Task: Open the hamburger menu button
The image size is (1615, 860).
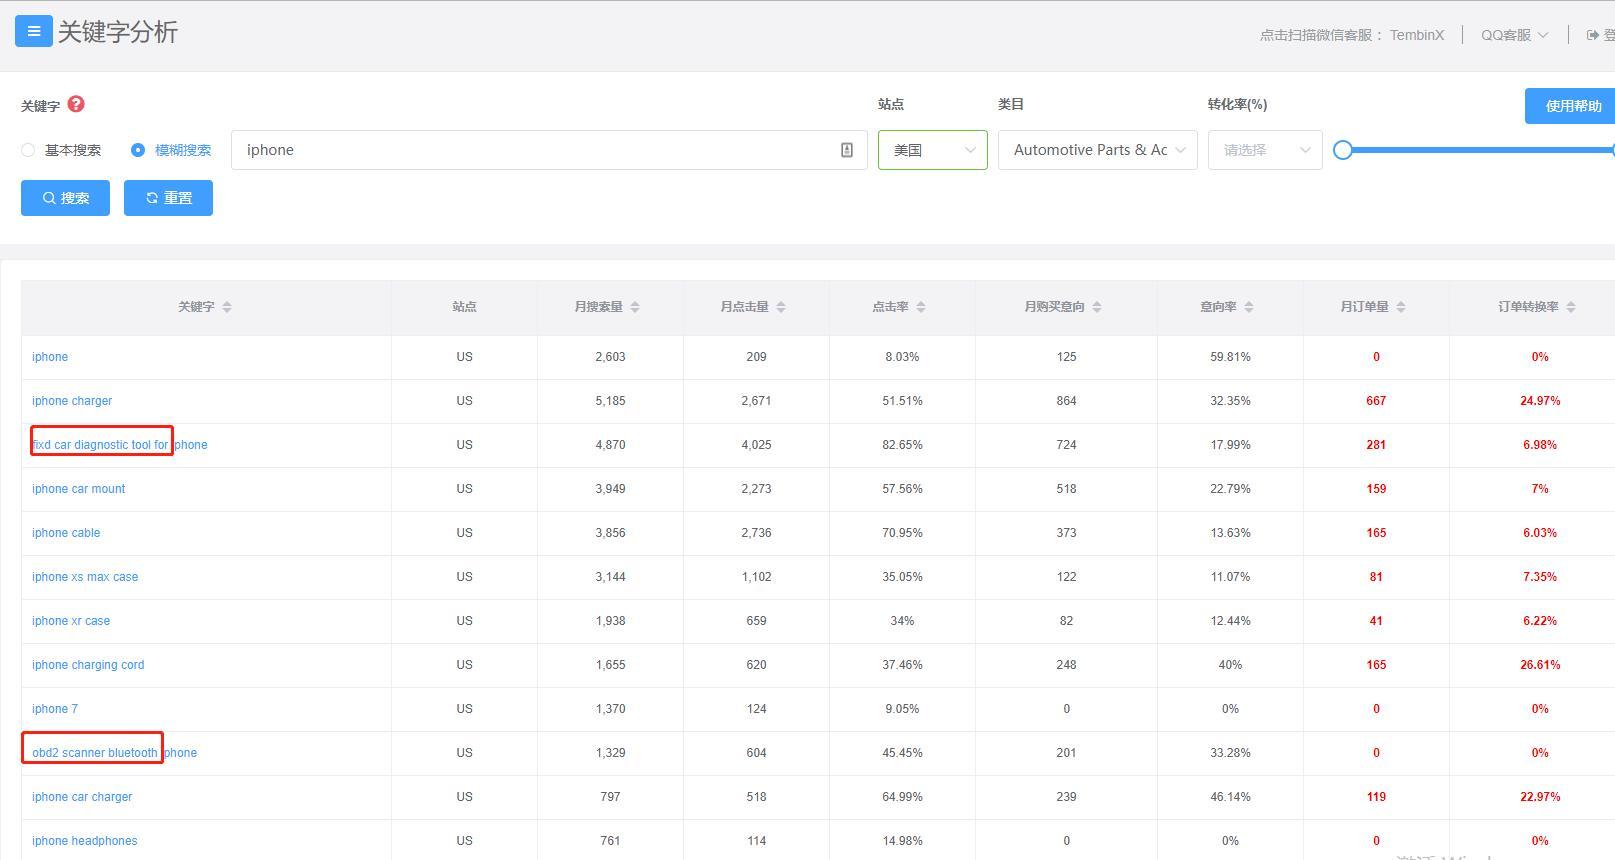Action: [x=33, y=31]
